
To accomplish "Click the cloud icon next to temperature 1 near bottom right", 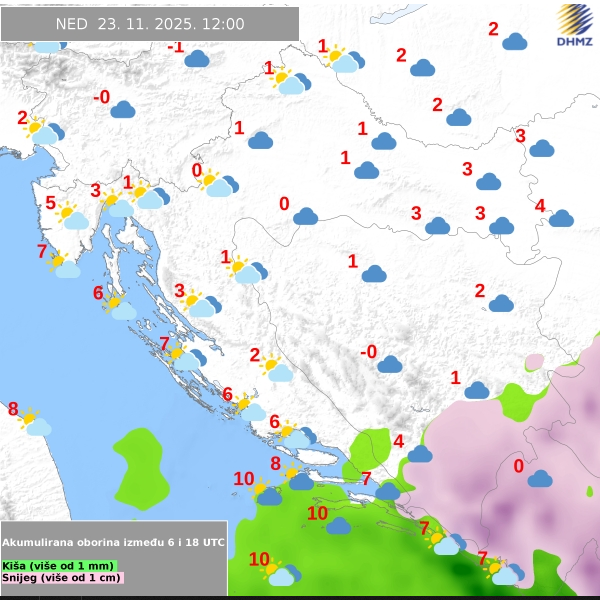I will click(x=477, y=390).
